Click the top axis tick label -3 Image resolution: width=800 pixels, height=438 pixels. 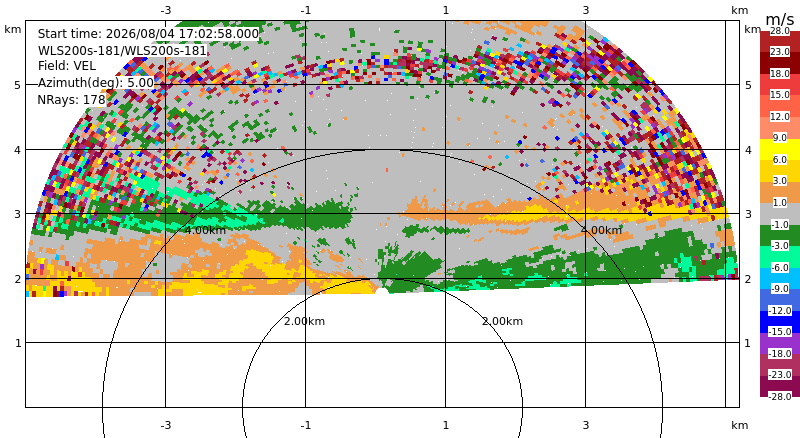165,10
